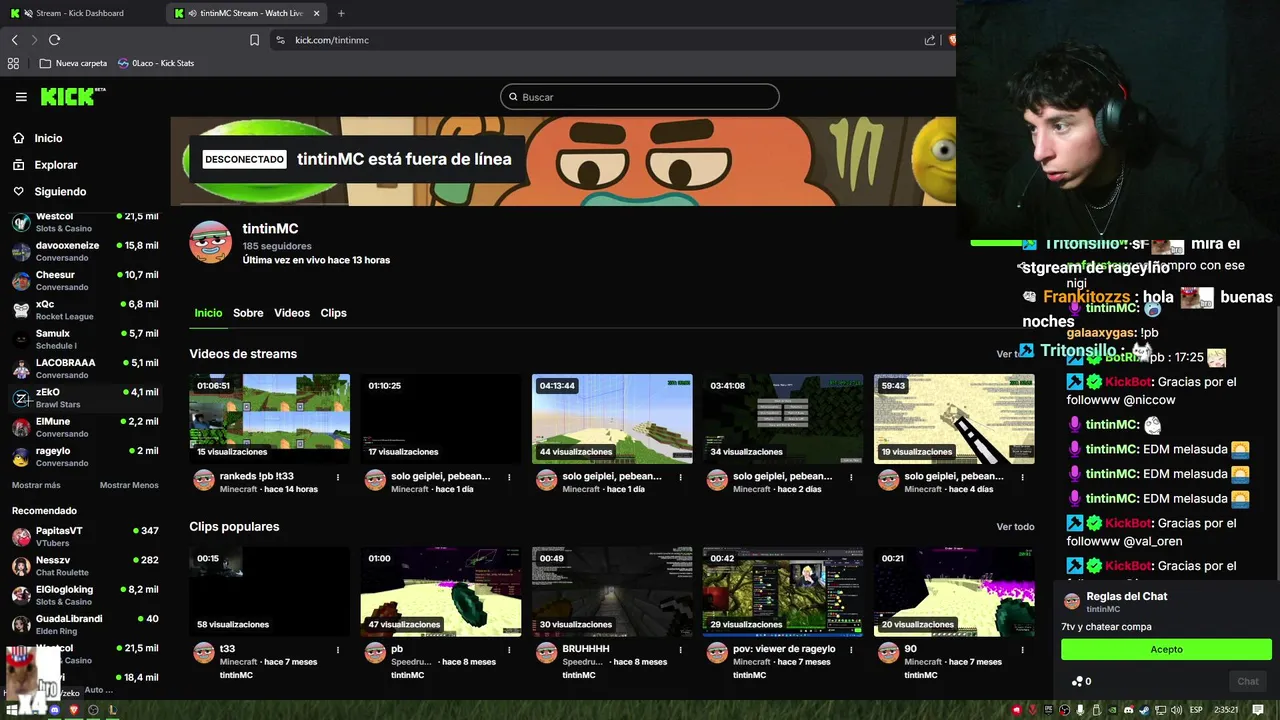The image size is (1280, 720).
Task: Play the 04:13:44 stream video thumbnail
Action: click(x=612, y=419)
